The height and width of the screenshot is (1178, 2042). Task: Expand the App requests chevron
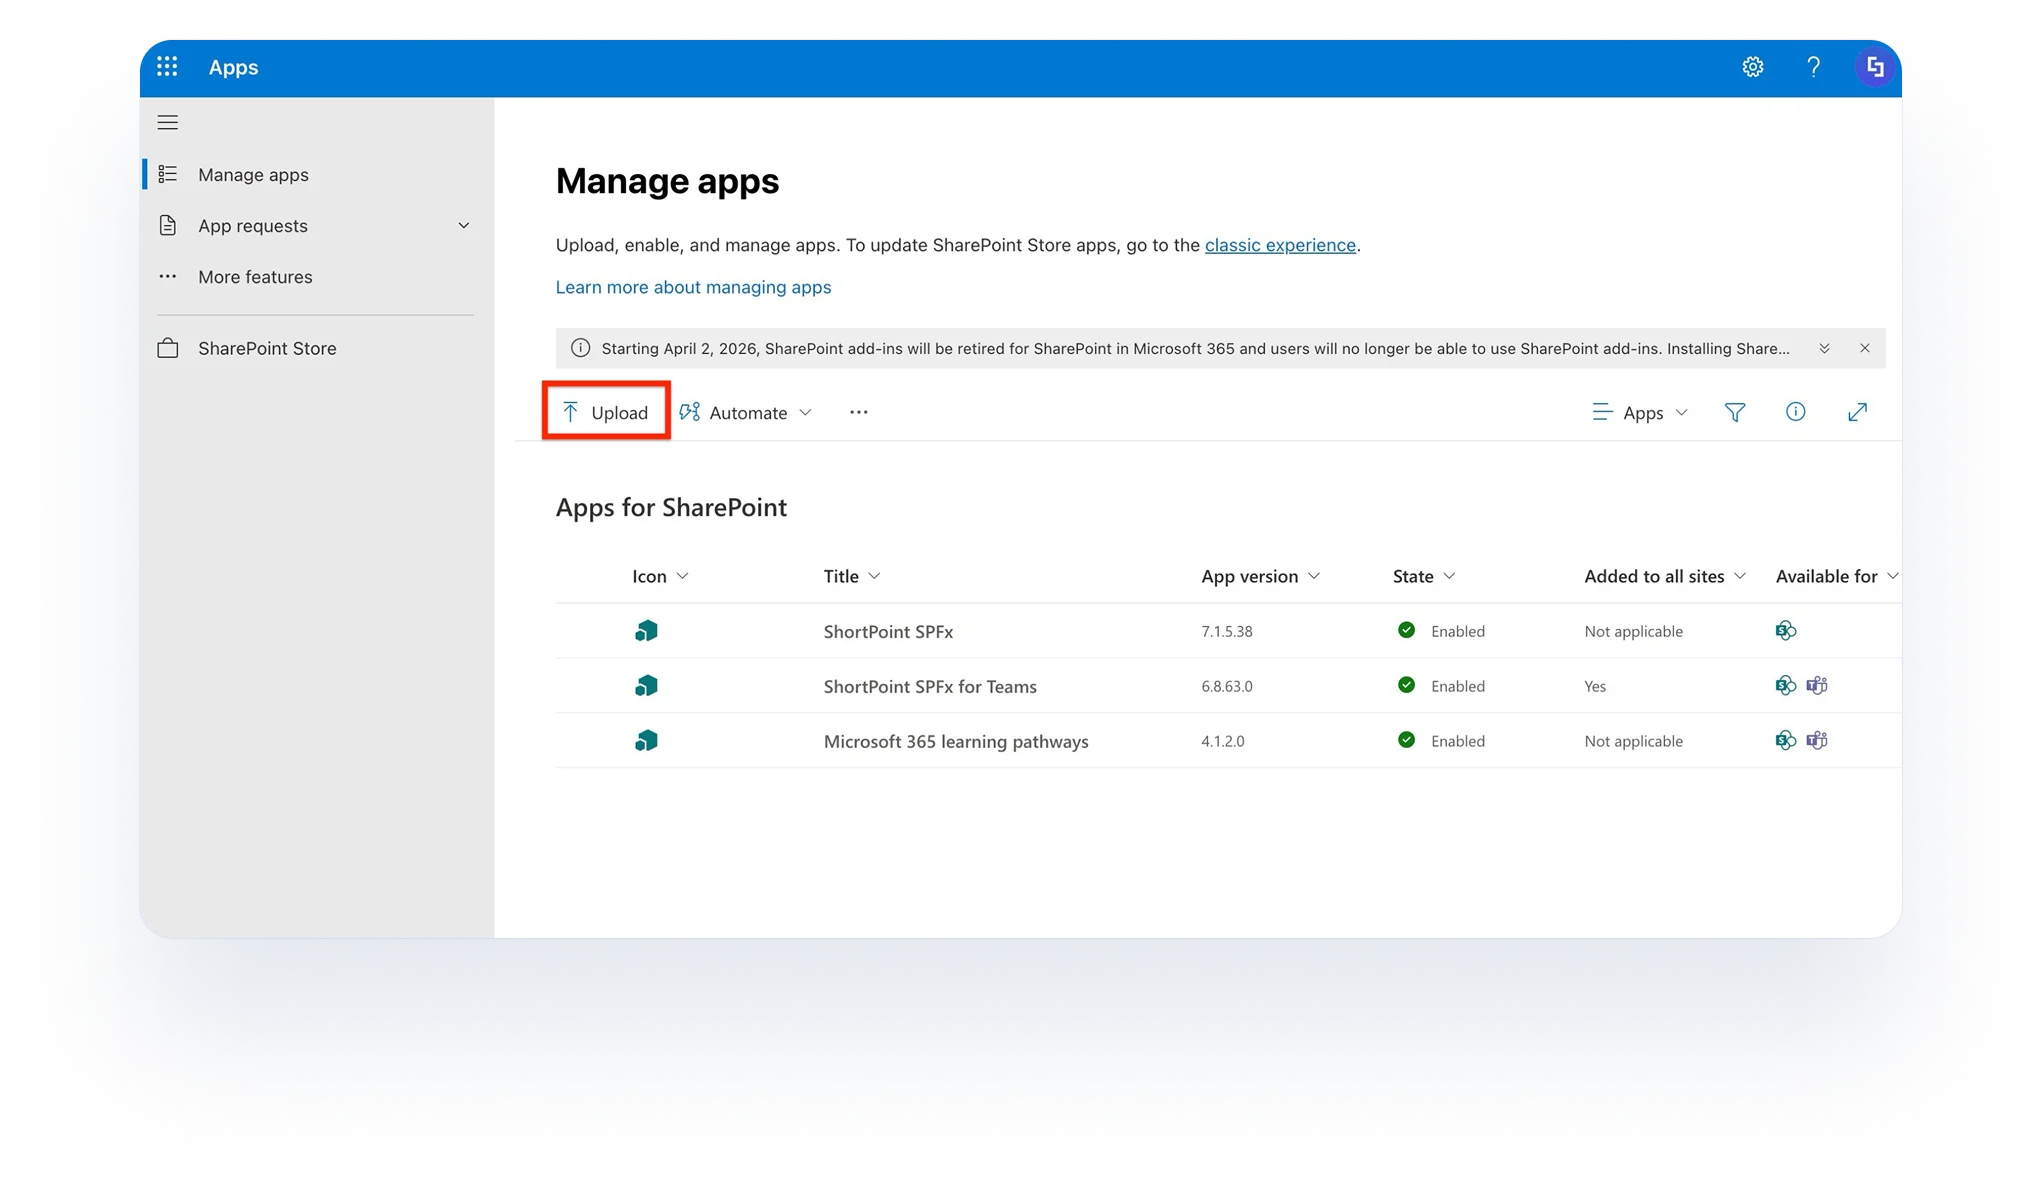tap(463, 225)
